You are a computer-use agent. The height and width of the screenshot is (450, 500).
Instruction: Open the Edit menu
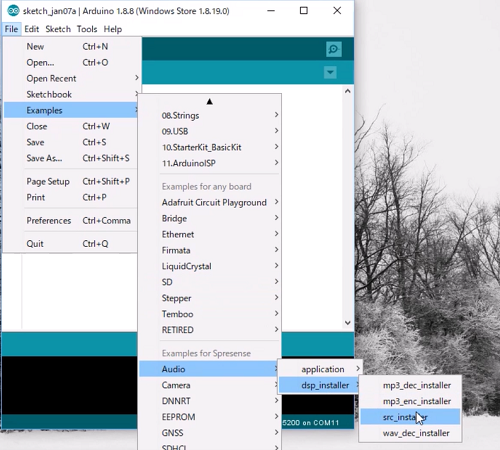tap(32, 29)
